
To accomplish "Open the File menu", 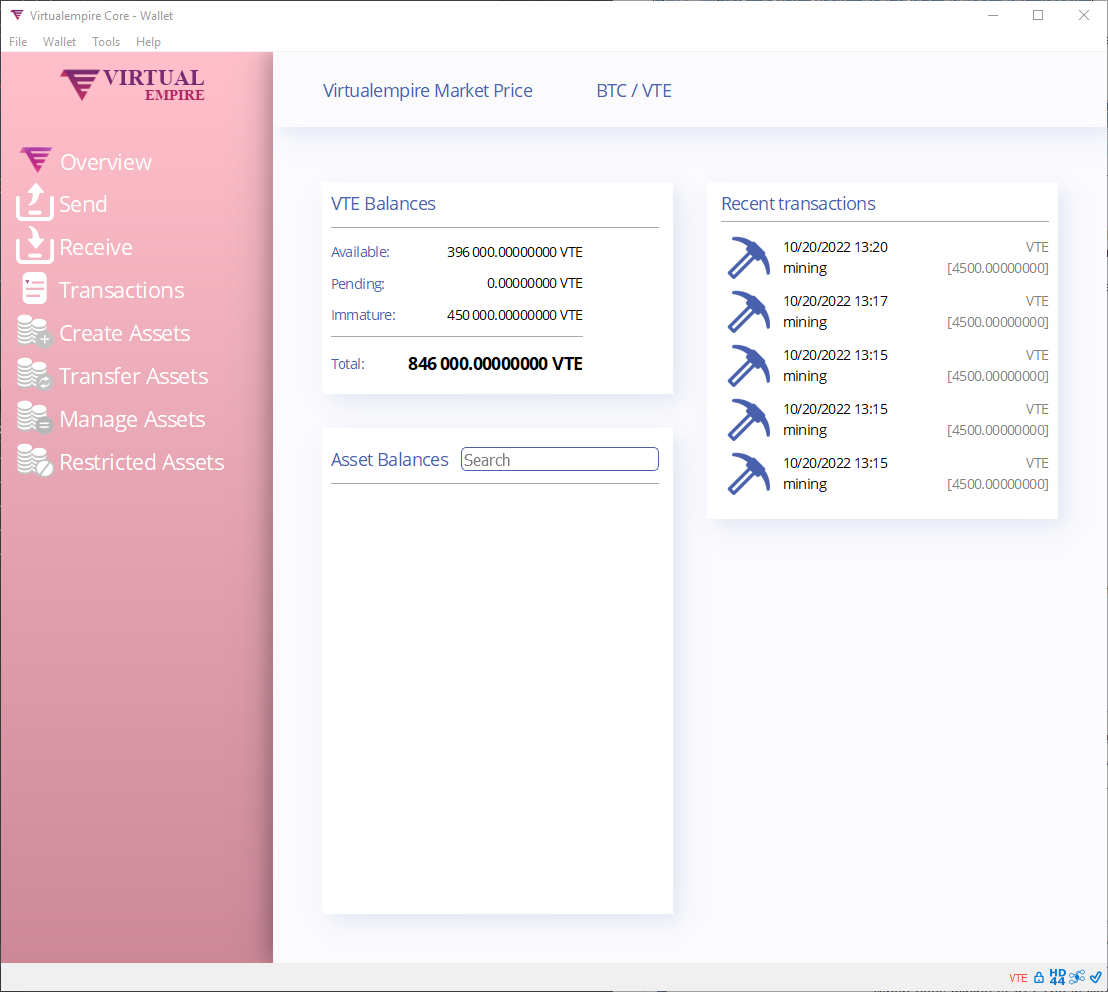I will pos(18,42).
